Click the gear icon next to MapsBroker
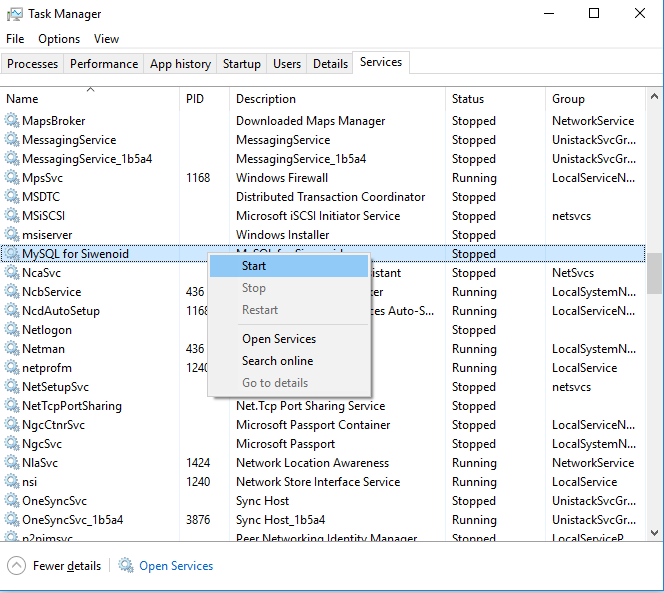Screen dimensions: 664x593 tap(12, 121)
